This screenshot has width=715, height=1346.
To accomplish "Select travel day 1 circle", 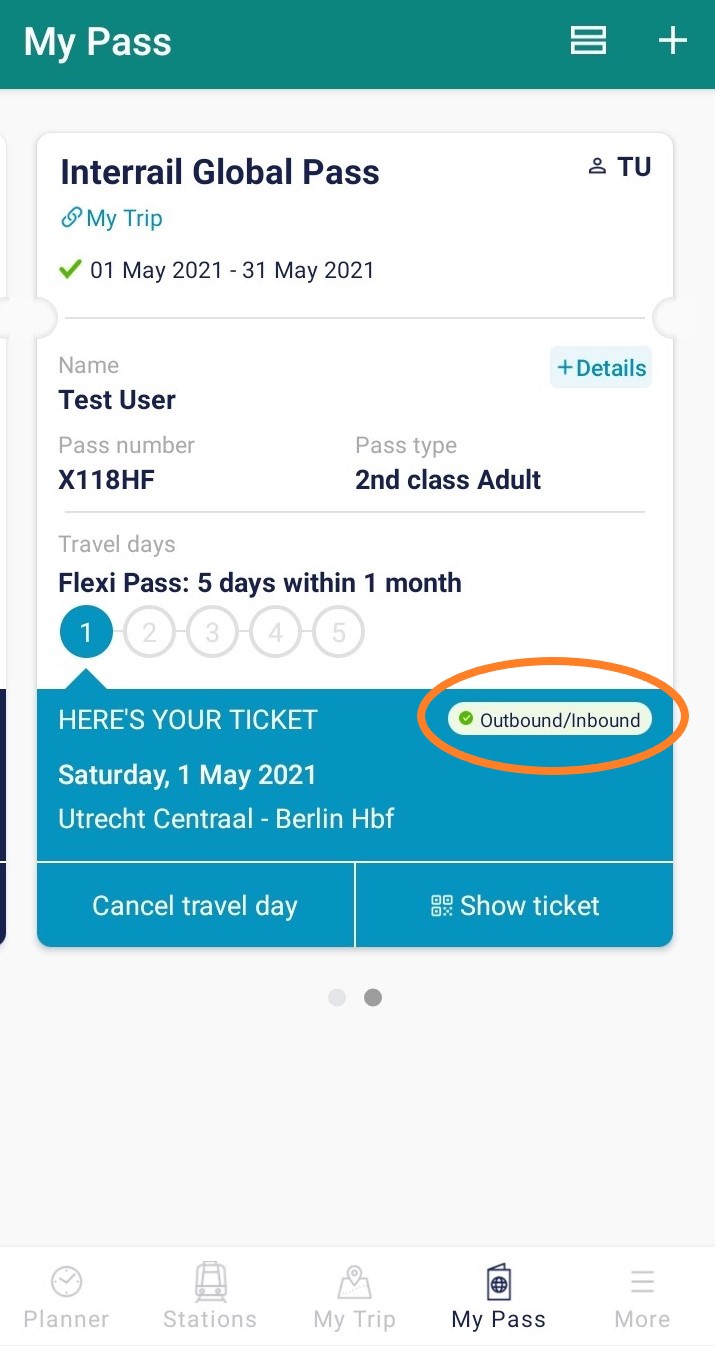I will coord(86,632).
